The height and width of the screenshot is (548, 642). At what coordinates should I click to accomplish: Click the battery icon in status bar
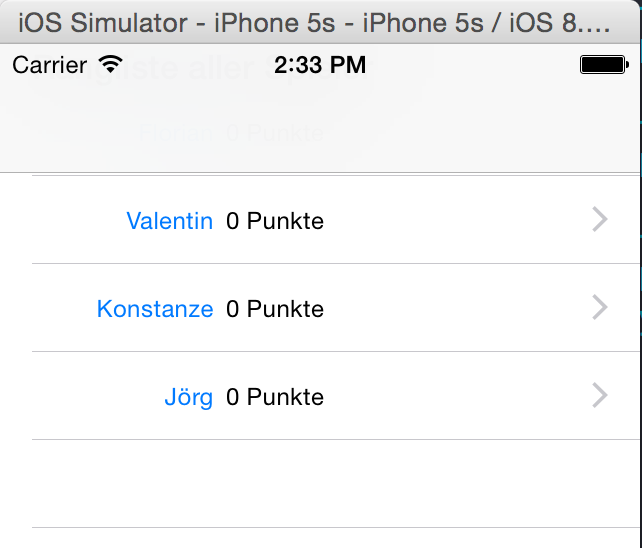coord(604,65)
